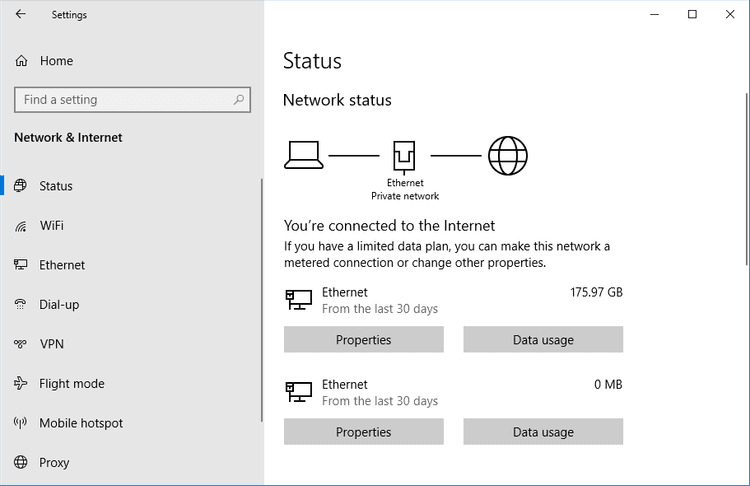The width and height of the screenshot is (750, 486).
Task: Click the Home icon in sidebar
Action: pos(21,61)
